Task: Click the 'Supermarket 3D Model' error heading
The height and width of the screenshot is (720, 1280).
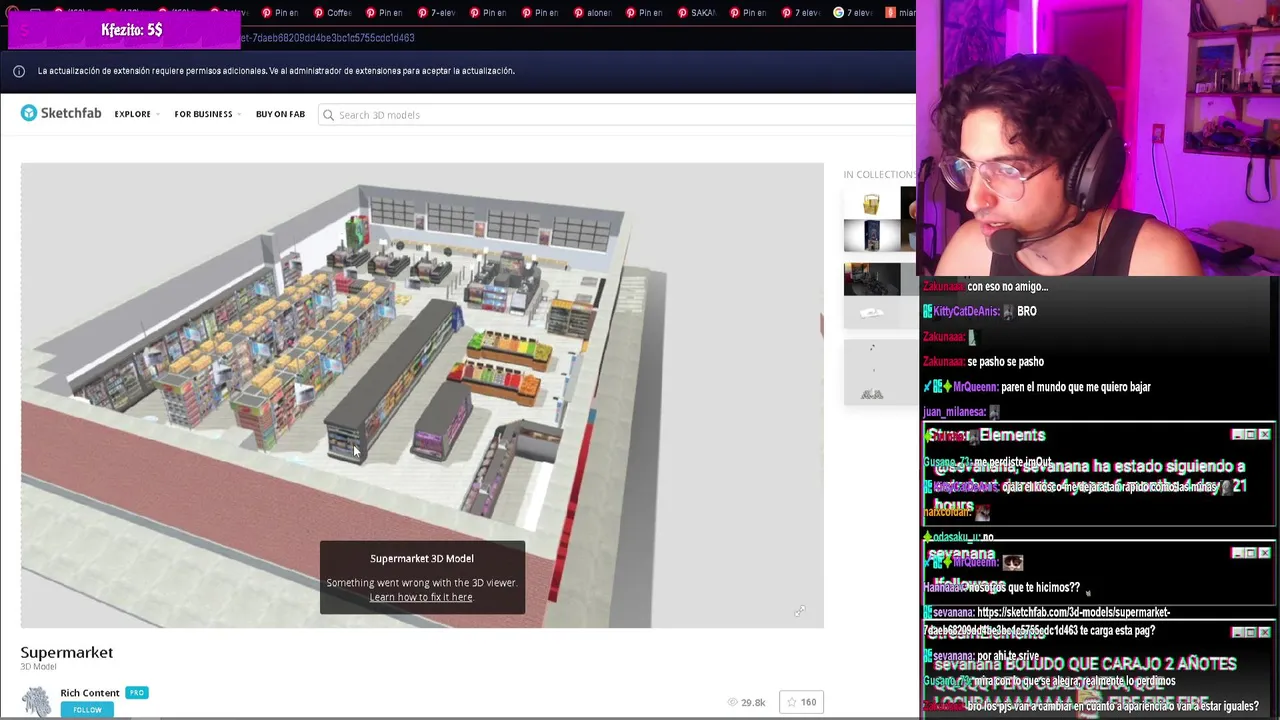Action: pos(422,558)
